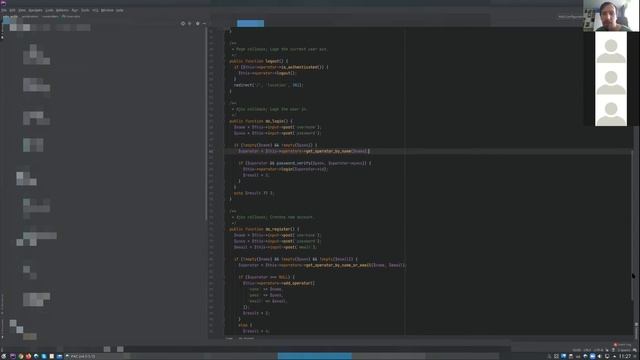
Task: Open the Edit menu
Action: [12, 10]
